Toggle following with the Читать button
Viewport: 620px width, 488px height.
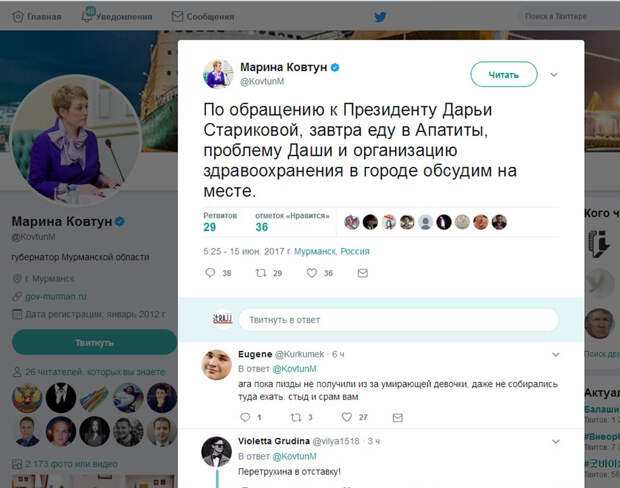point(504,74)
